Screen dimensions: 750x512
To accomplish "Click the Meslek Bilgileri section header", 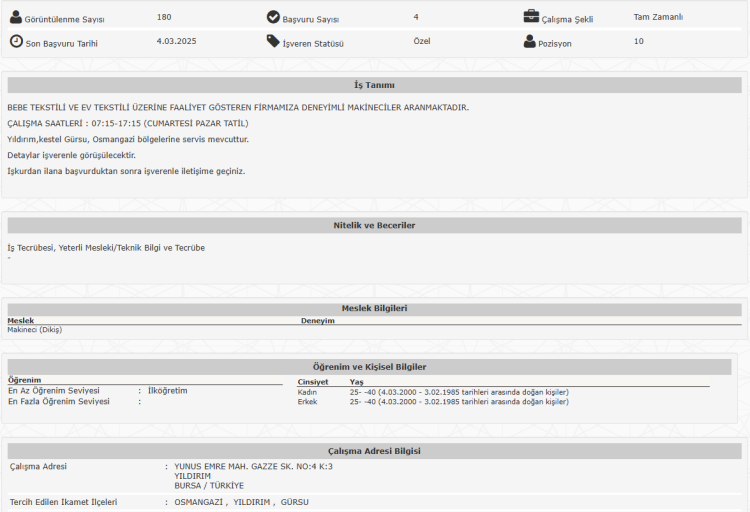I will pyautogui.click(x=374, y=308).
